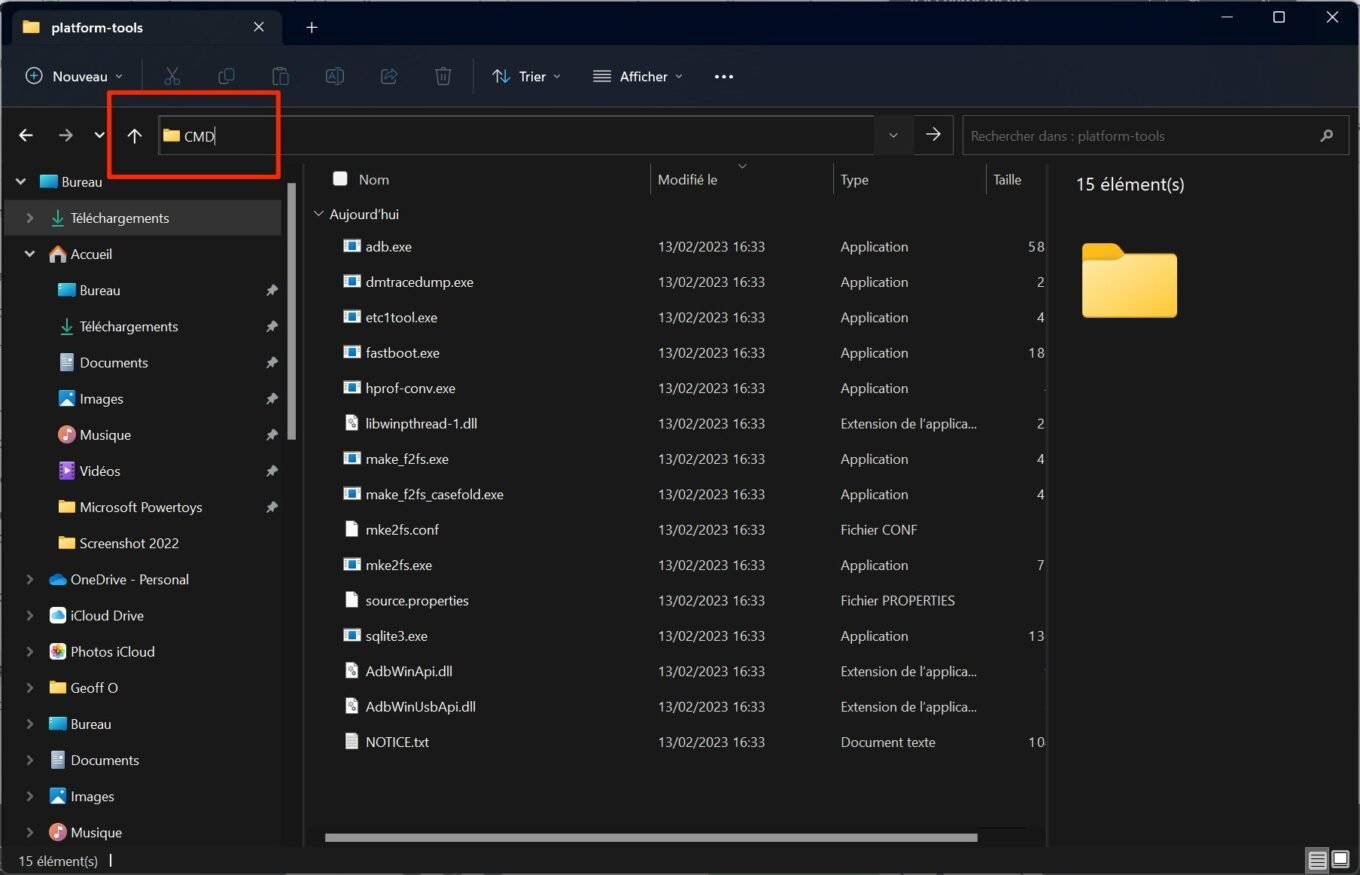1360x875 pixels.
Task: Click the Paste clipboard icon
Action: pos(281,76)
